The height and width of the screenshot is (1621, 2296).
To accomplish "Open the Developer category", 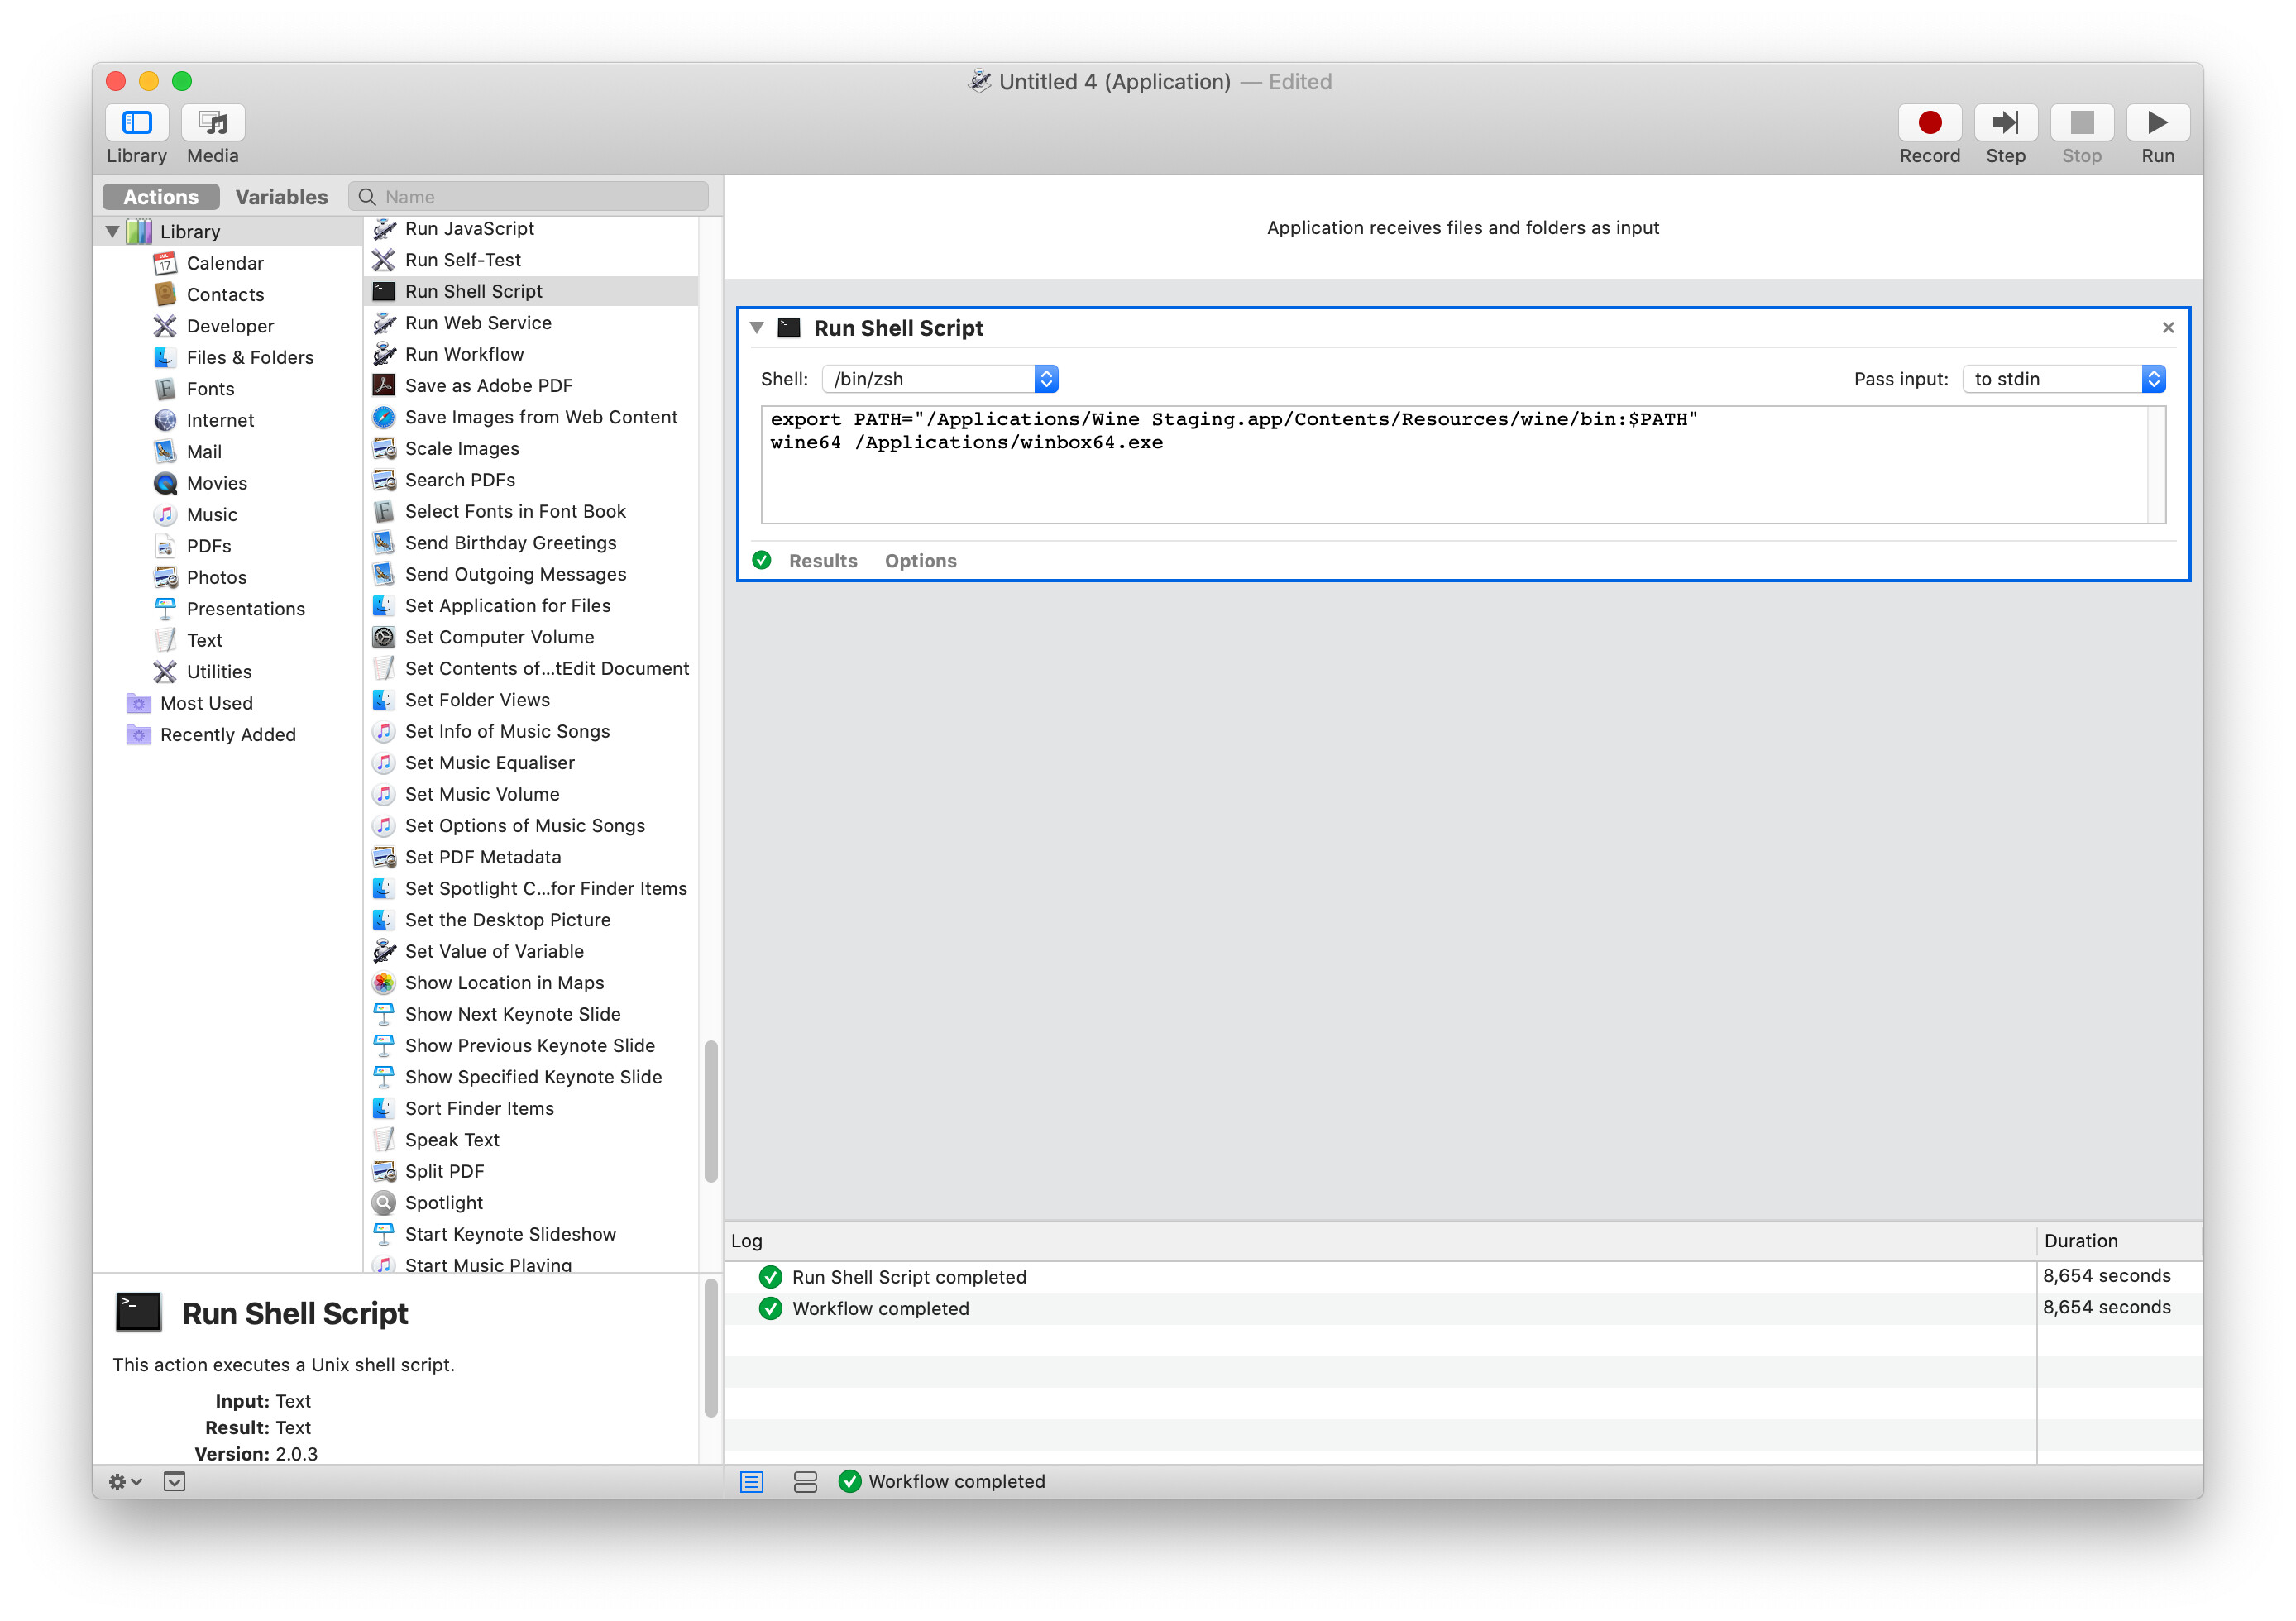I will (230, 326).
